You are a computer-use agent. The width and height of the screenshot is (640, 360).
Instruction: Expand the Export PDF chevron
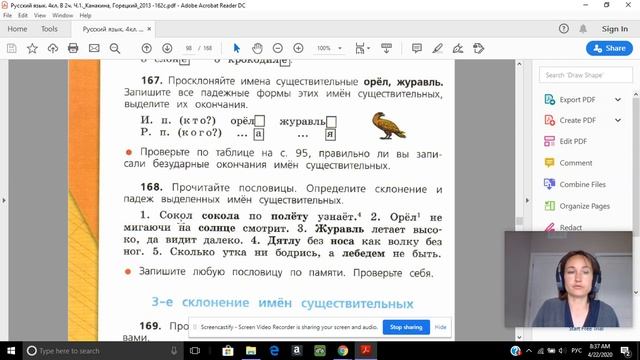coord(618,100)
